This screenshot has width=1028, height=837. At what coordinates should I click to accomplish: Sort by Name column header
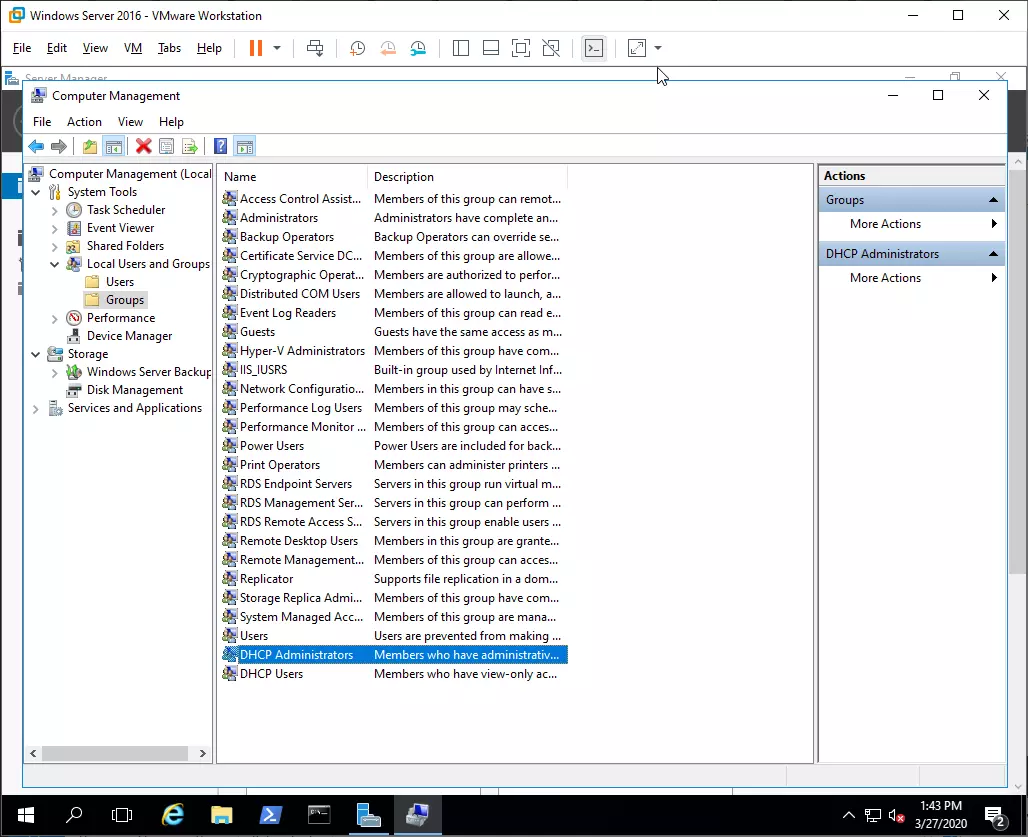click(293, 177)
